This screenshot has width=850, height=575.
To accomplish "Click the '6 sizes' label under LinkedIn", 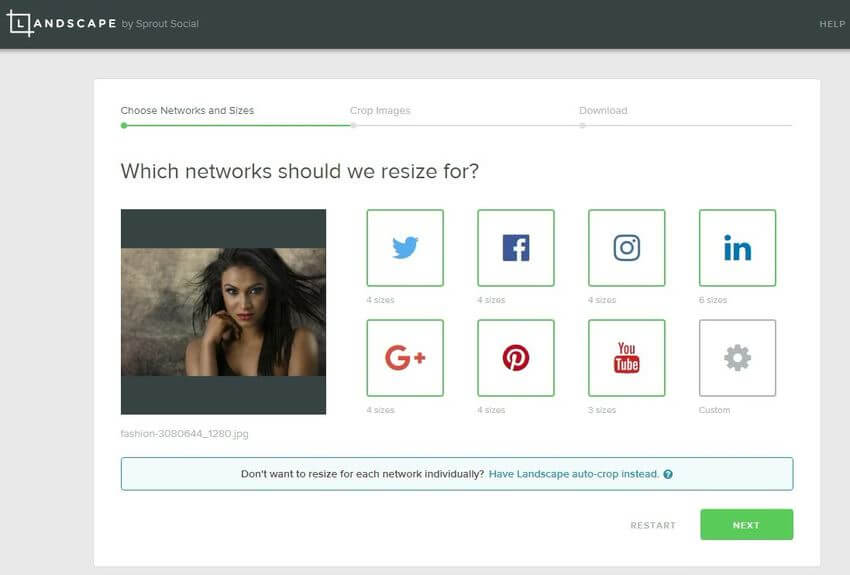I will pyautogui.click(x=713, y=300).
